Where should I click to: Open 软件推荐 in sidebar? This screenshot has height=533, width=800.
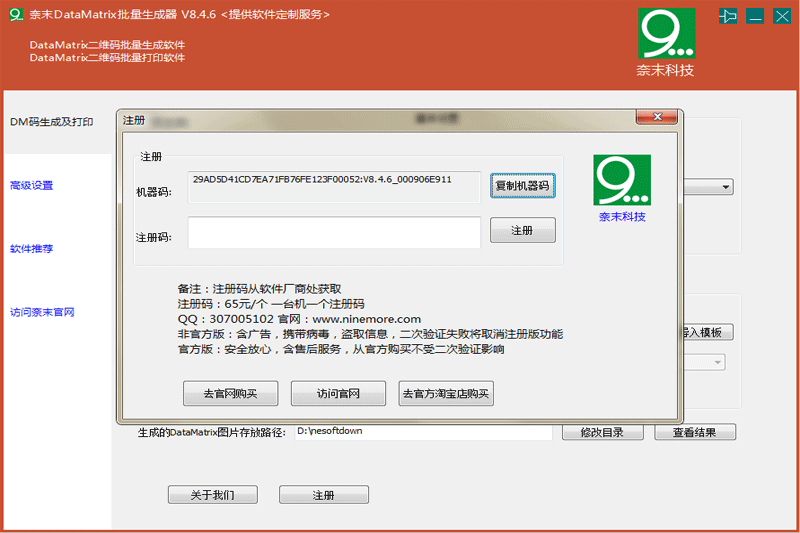click(32, 249)
